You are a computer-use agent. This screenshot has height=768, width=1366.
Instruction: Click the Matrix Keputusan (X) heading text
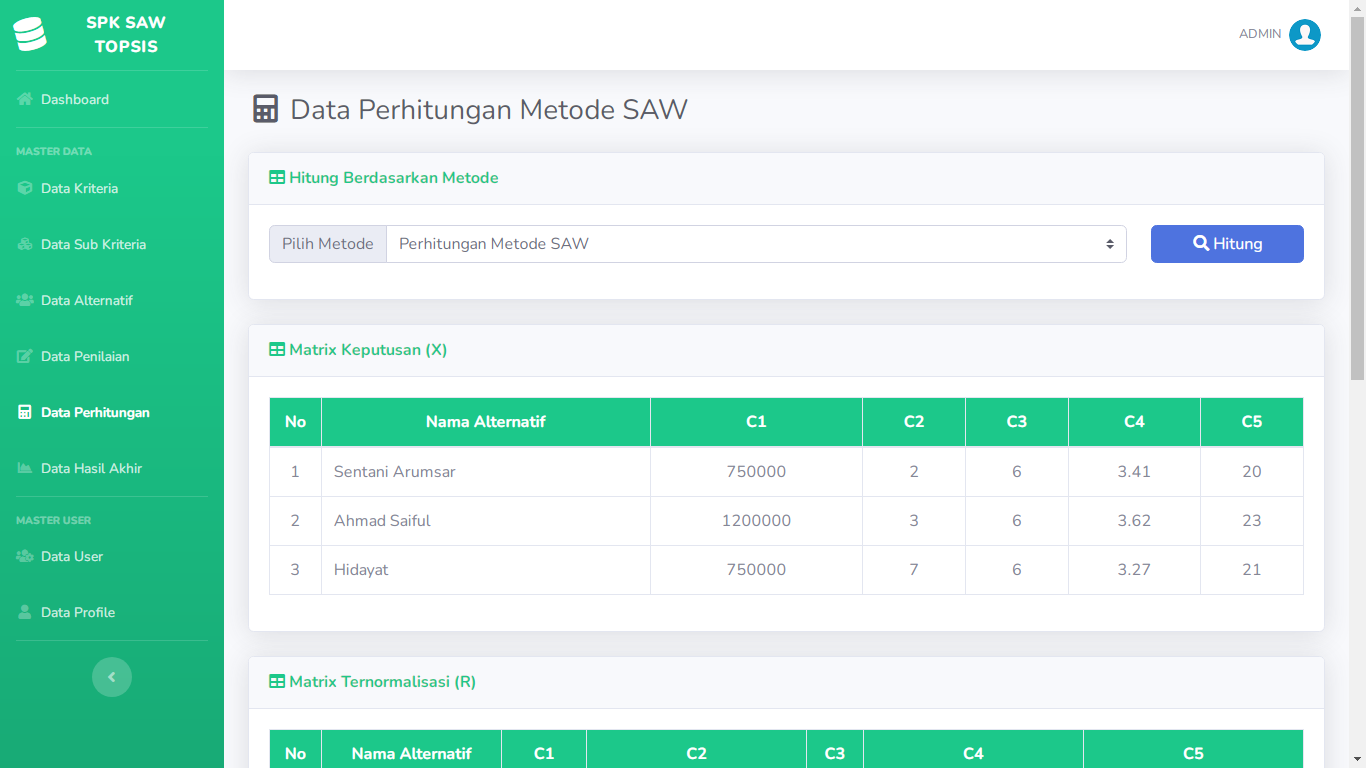point(368,350)
